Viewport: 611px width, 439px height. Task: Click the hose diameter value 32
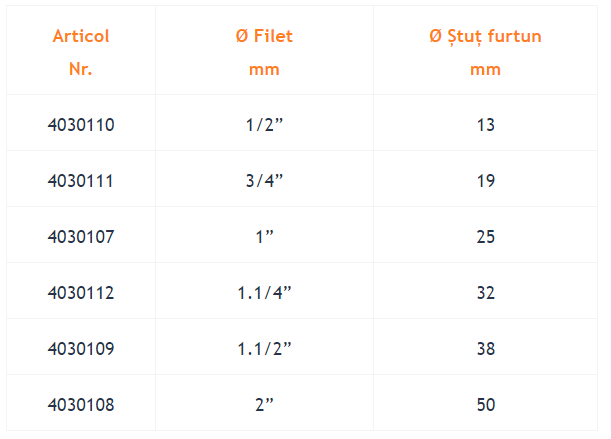486,293
